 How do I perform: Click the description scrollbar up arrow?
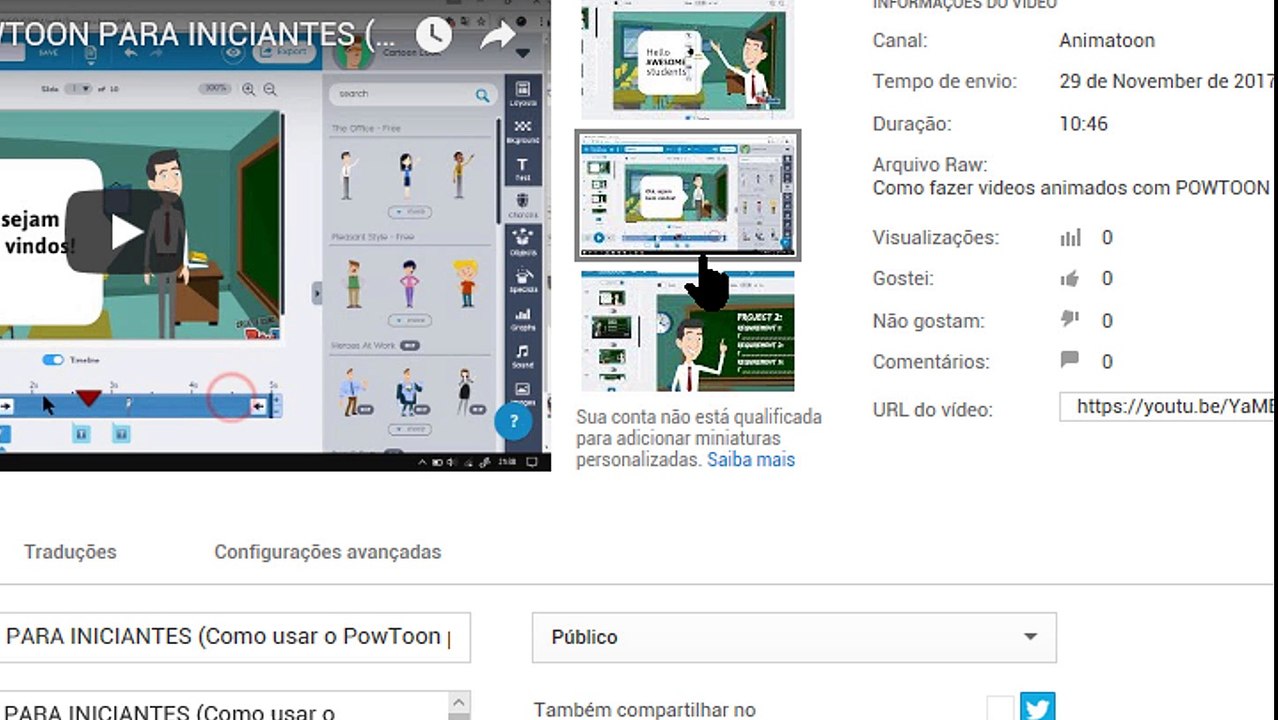pos(459,702)
